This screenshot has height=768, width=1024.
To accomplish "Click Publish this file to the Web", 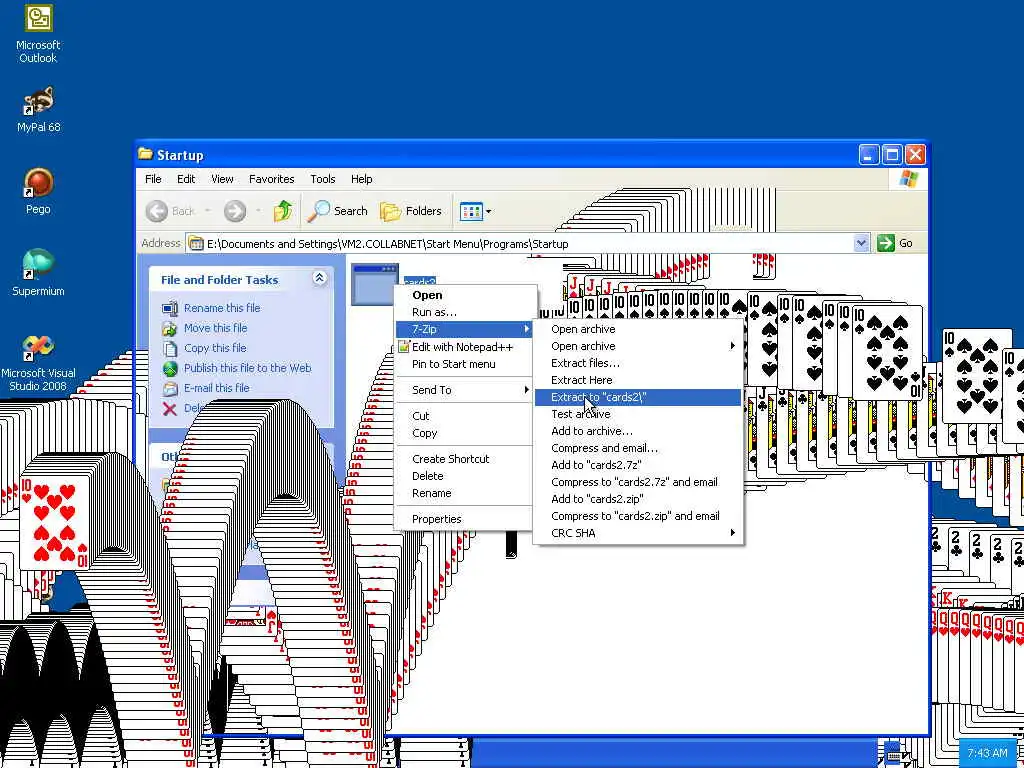I will (248, 368).
